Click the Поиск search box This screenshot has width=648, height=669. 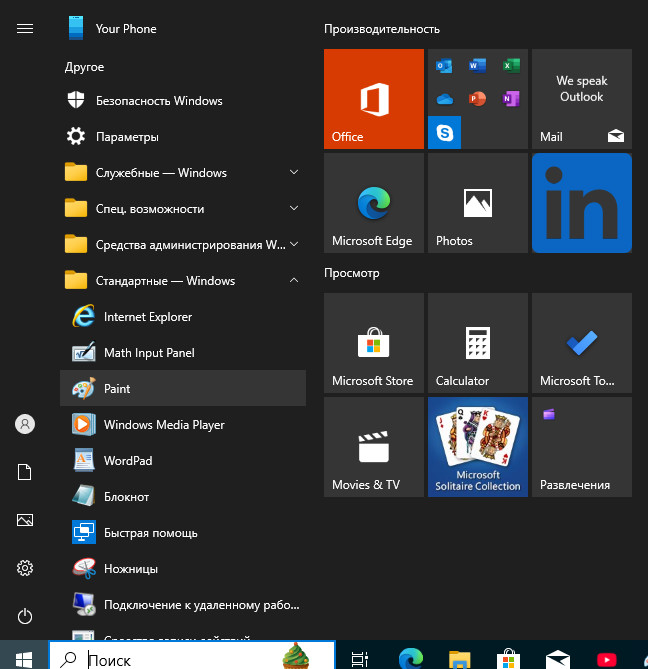[192, 655]
